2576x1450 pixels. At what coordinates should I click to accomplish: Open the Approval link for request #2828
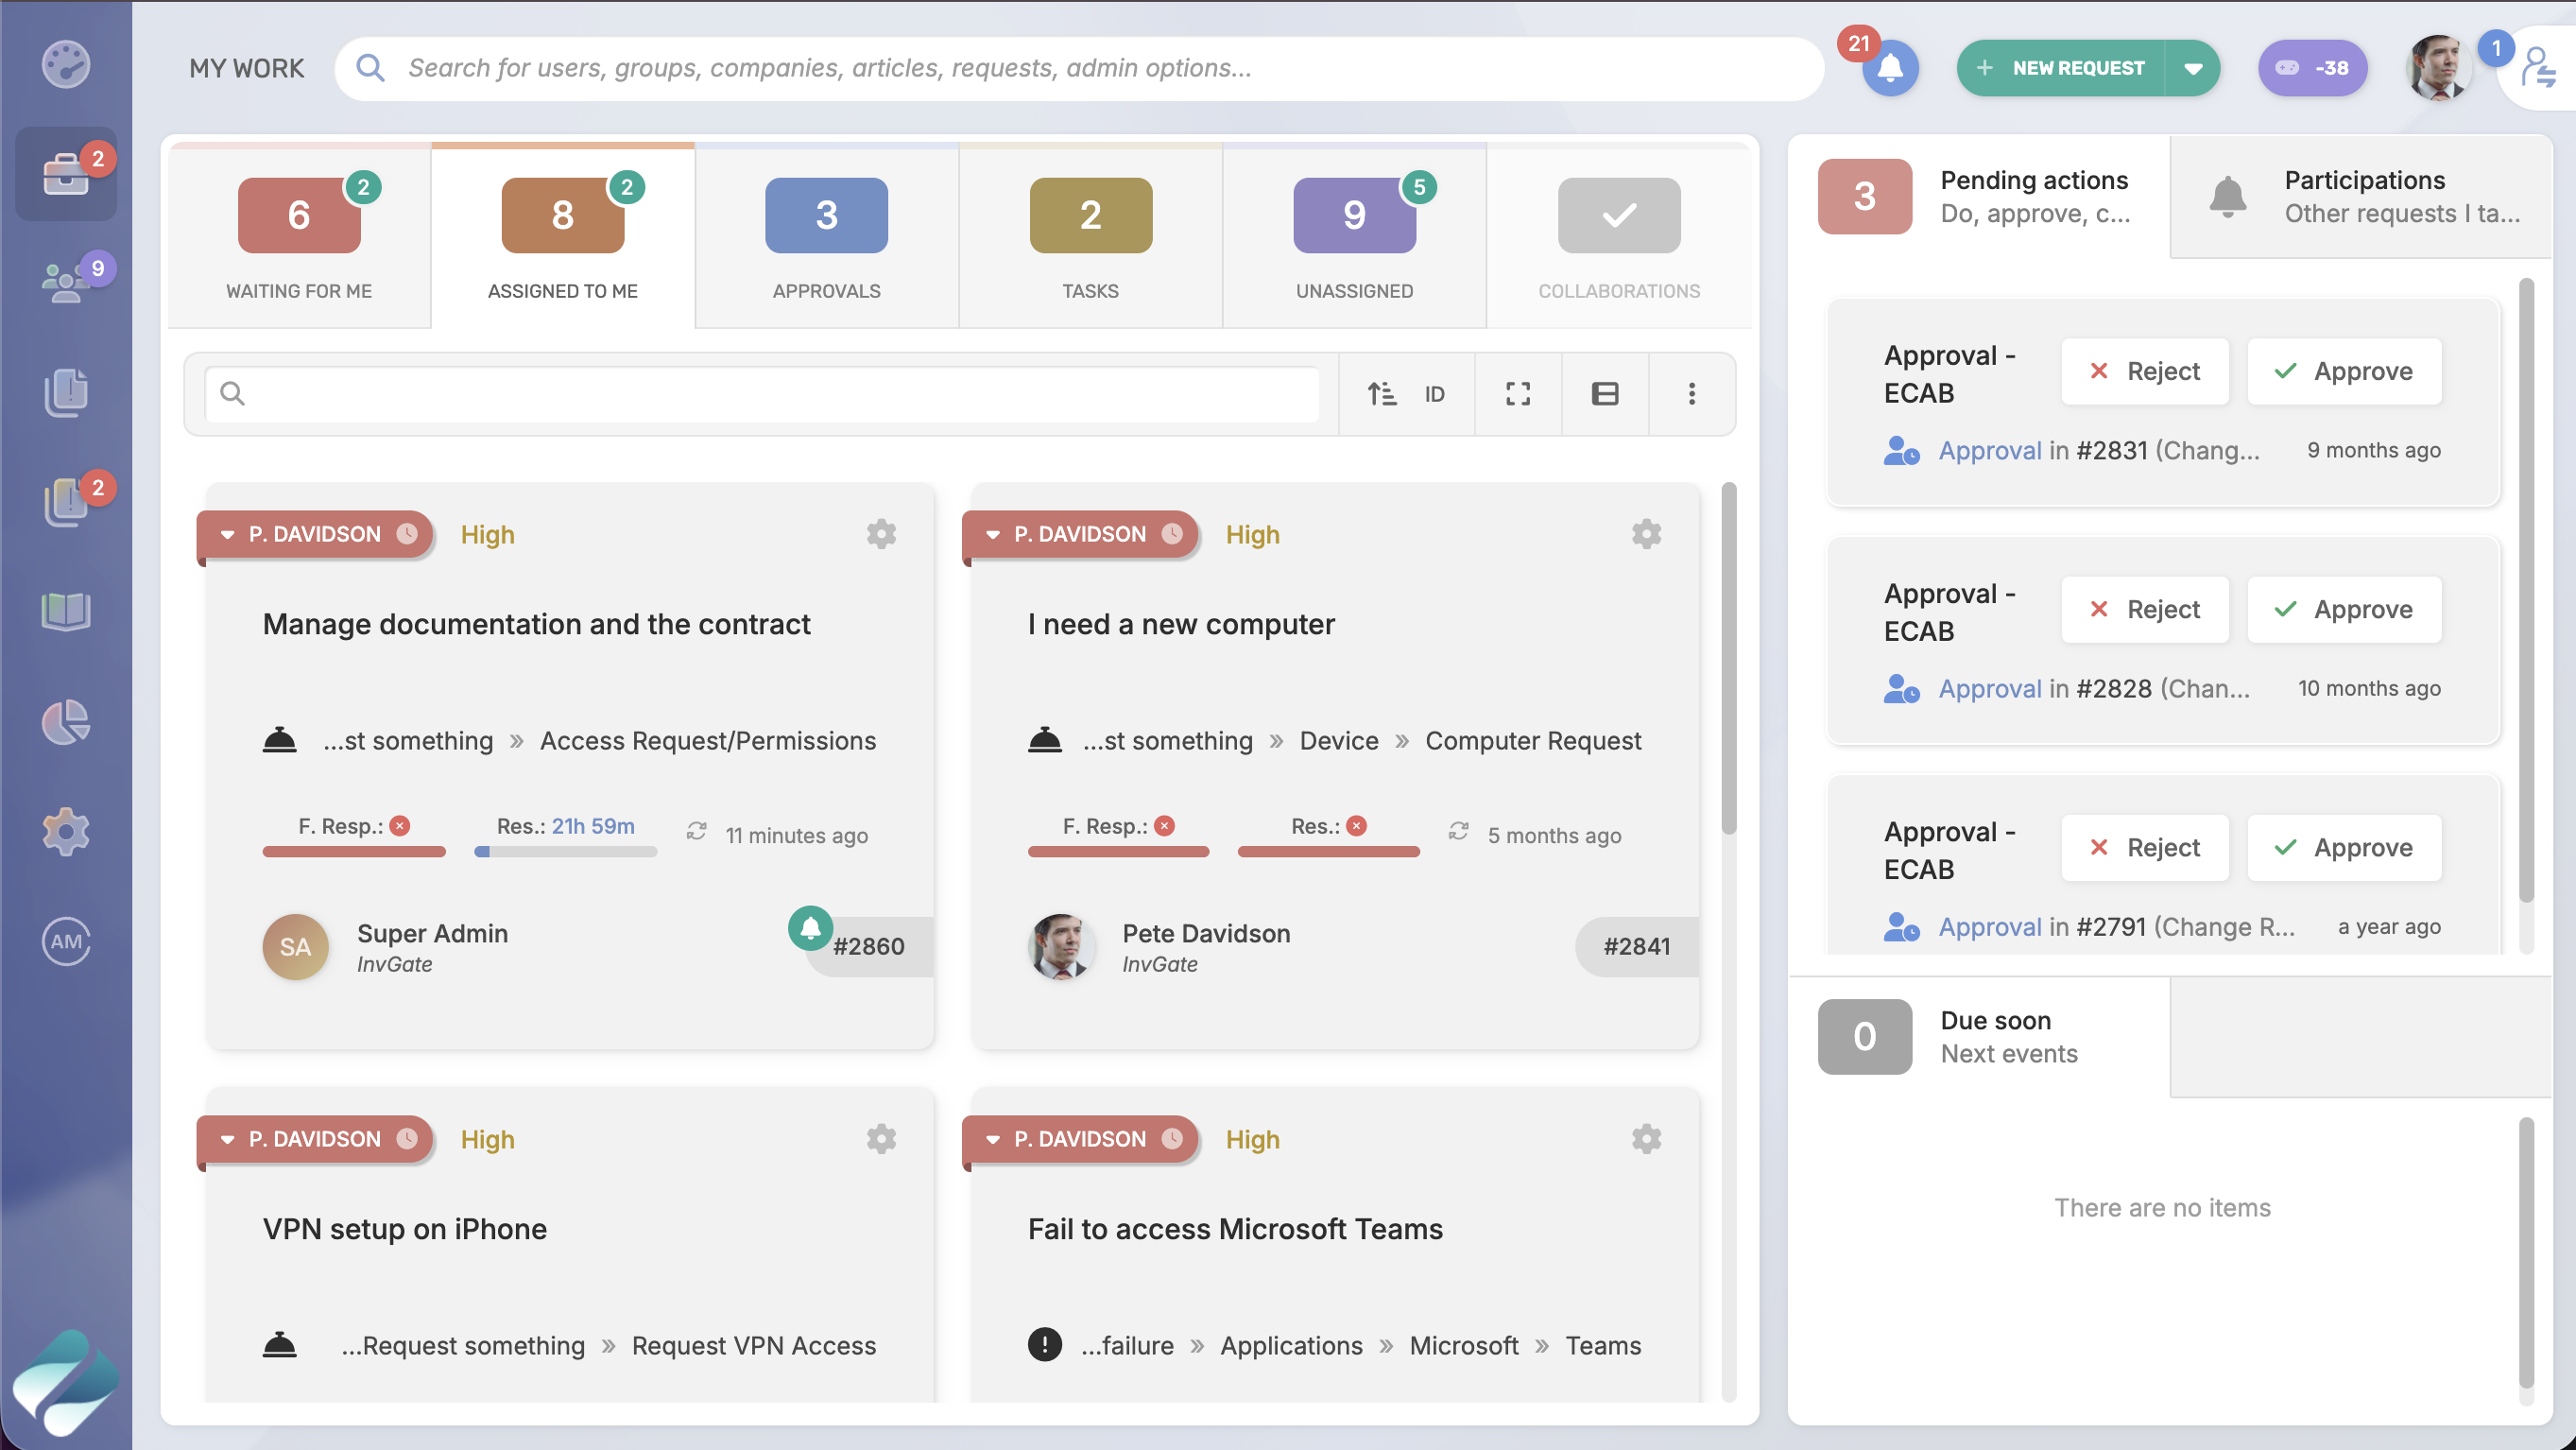tap(1990, 688)
